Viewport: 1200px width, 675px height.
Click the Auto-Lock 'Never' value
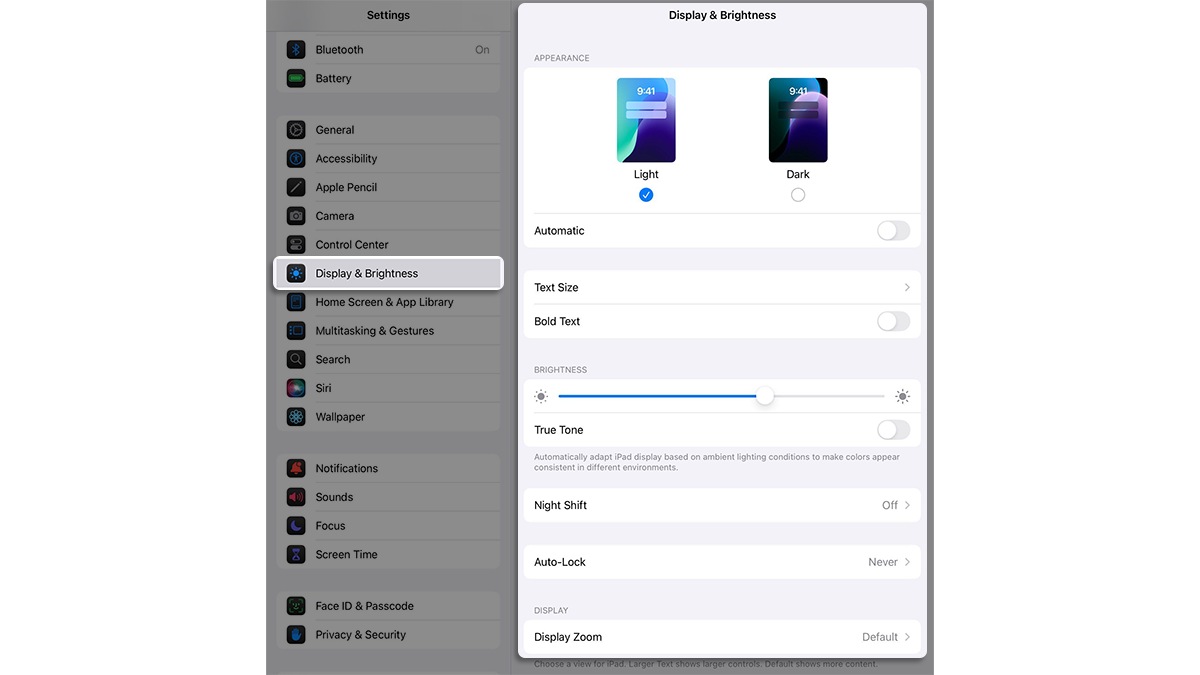(x=883, y=562)
